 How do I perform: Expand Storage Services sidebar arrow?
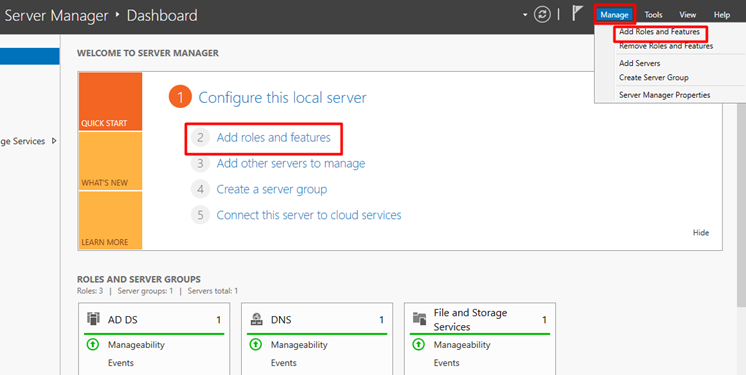point(54,141)
